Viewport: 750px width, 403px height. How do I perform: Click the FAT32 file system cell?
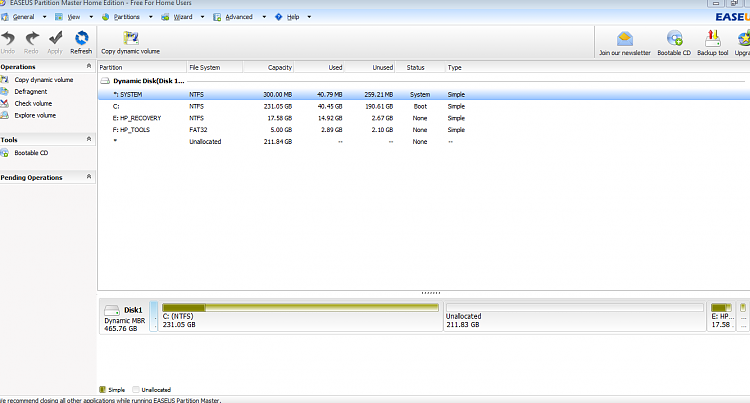[x=198, y=130]
